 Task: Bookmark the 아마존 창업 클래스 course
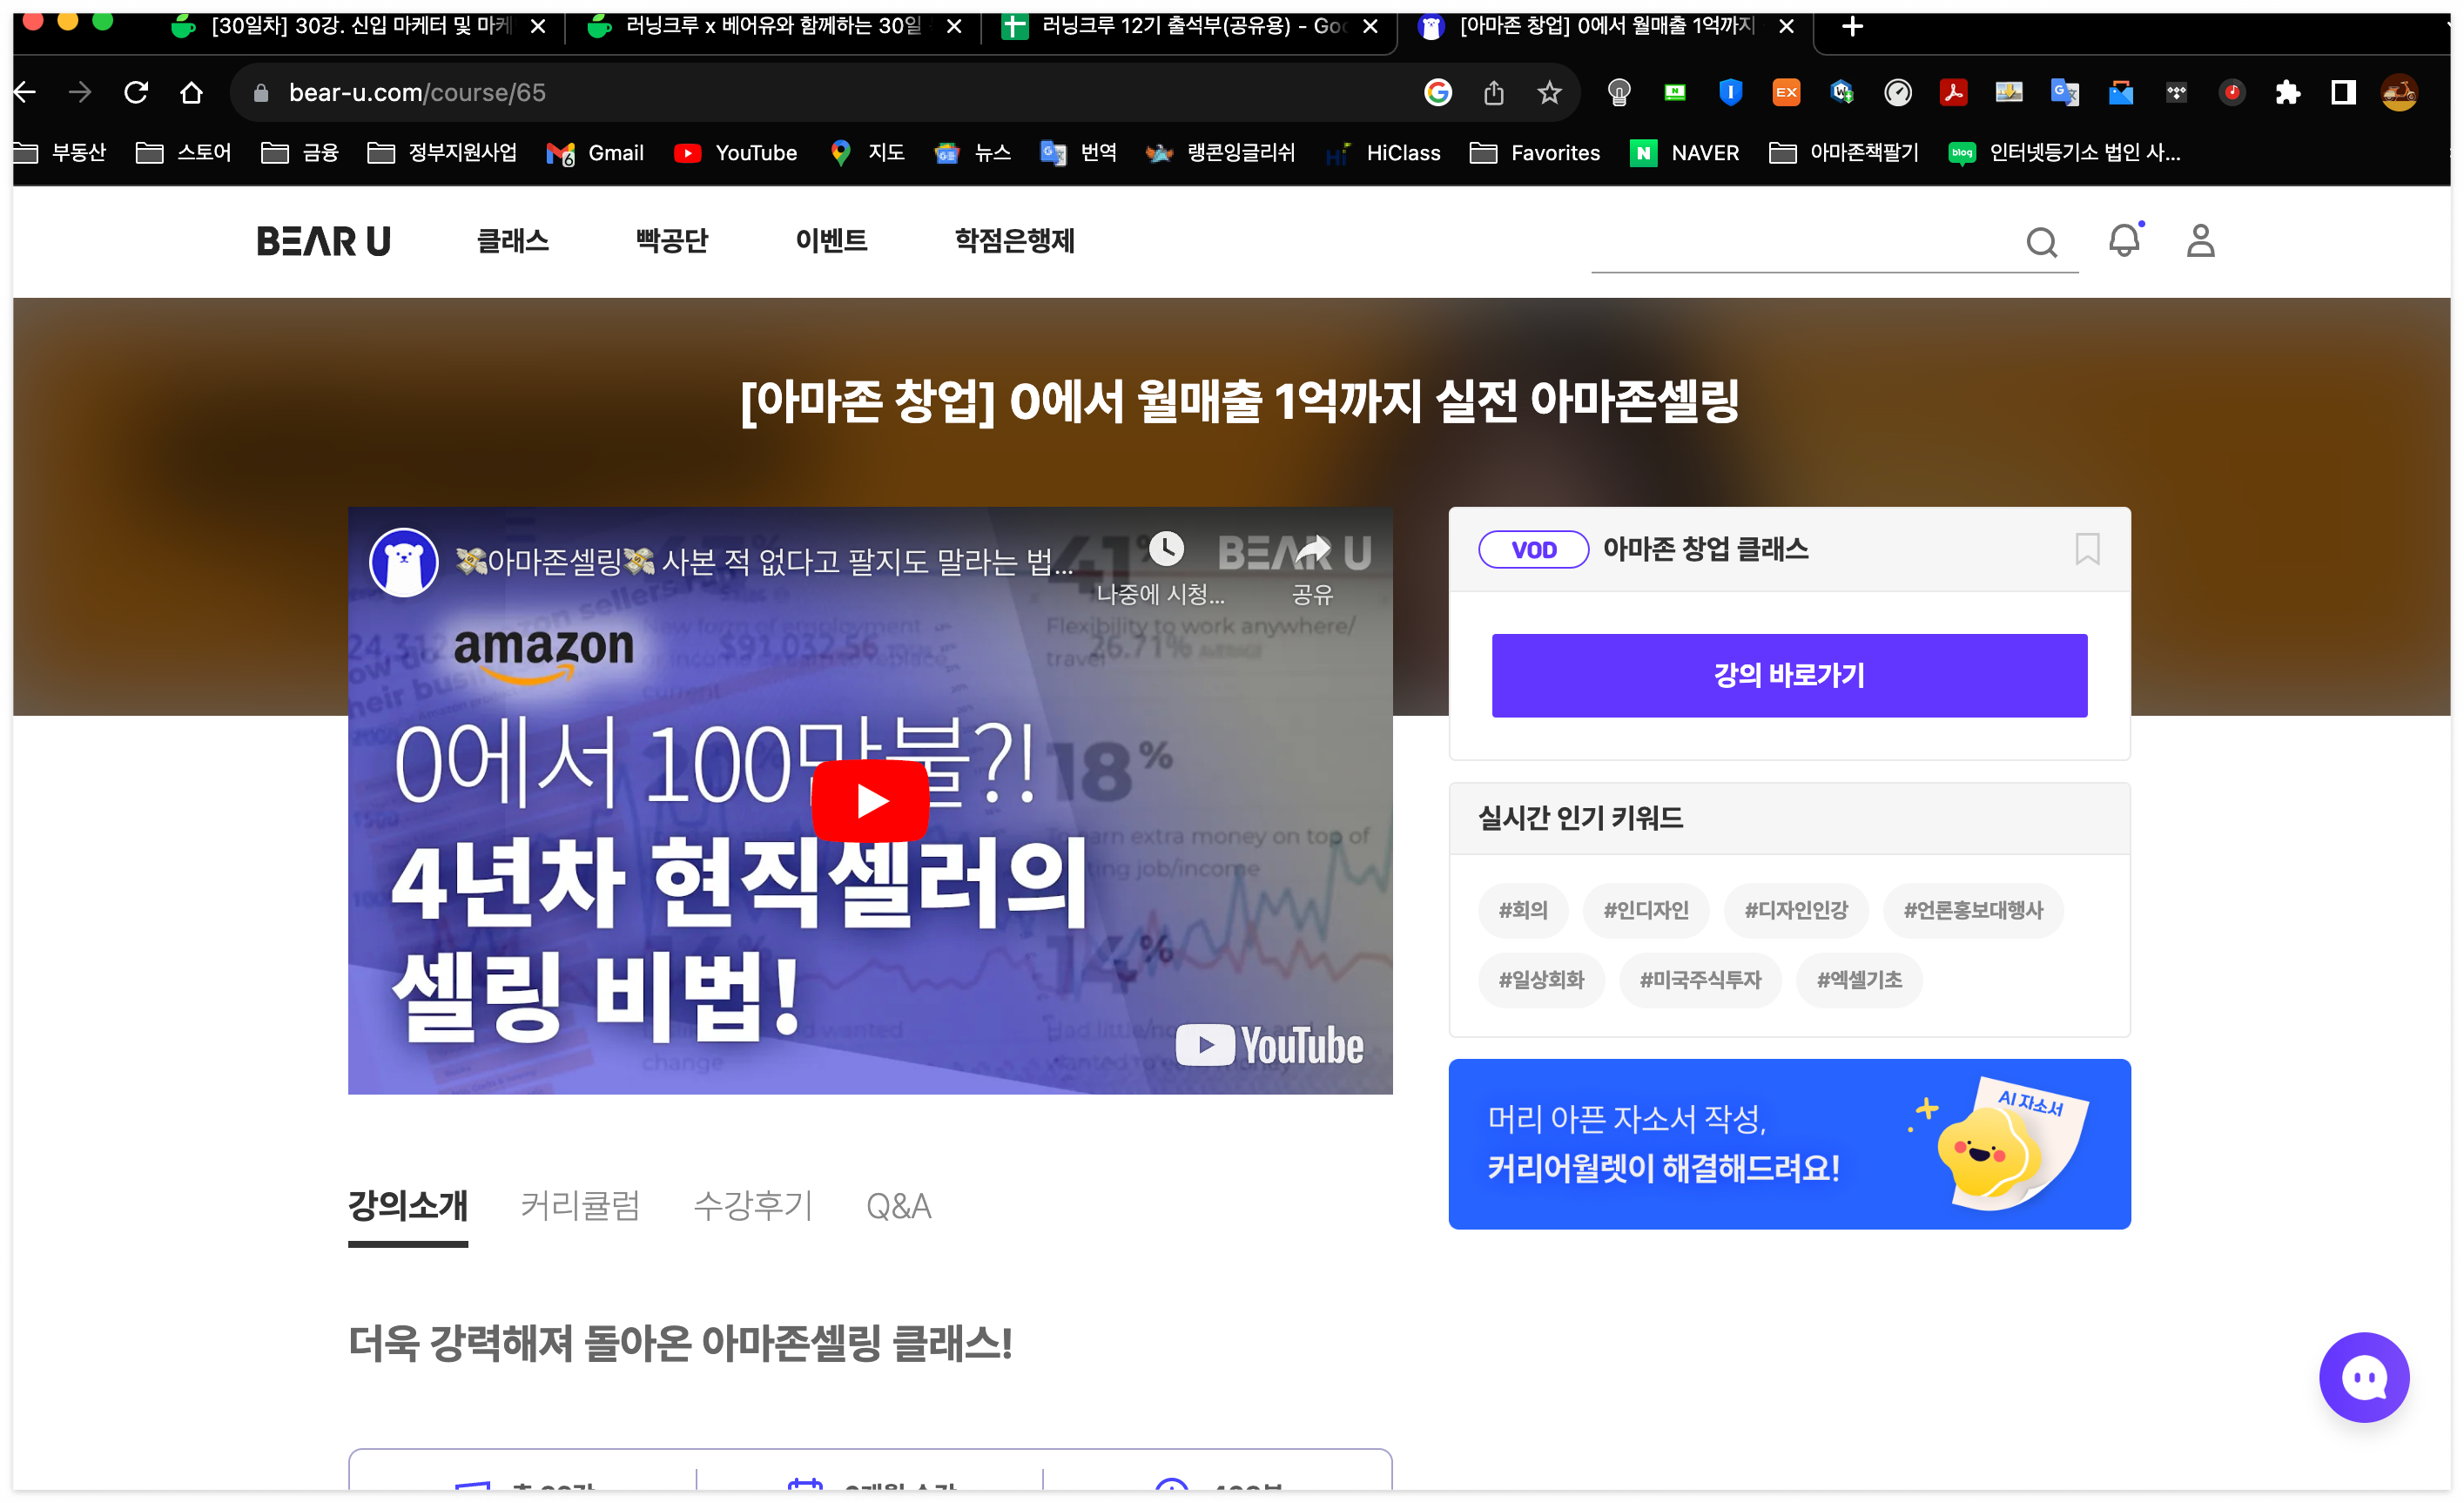tap(2086, 549)
